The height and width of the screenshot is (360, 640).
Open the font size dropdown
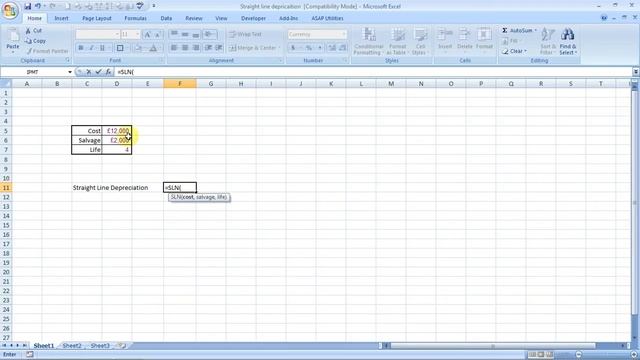coord(138,34)
